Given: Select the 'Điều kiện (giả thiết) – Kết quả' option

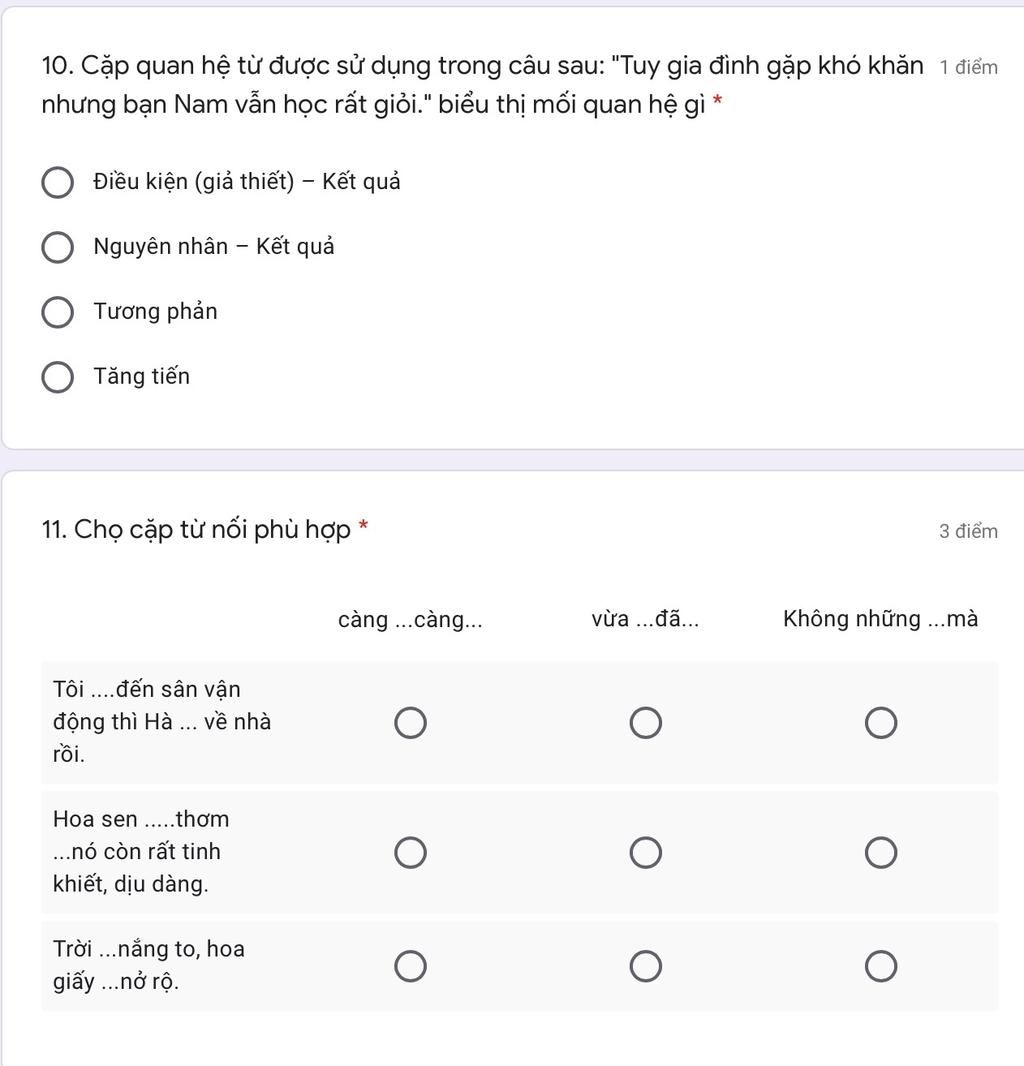Looking at the screenshot, I should click(x=58, y=182).
